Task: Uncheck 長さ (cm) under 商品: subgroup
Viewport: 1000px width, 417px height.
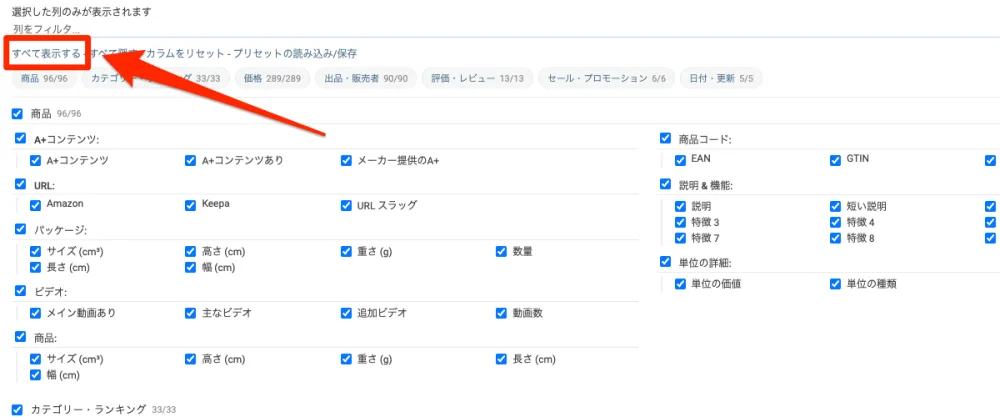Action: (x=501, y=359)
